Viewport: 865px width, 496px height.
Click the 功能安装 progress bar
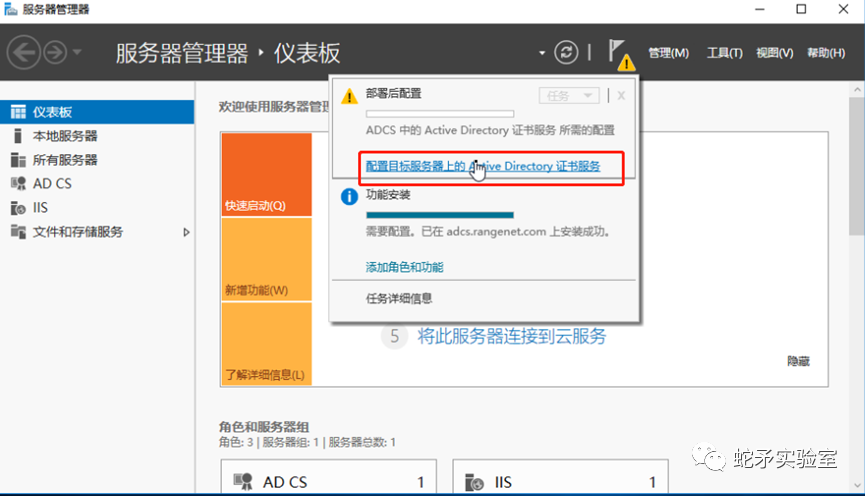tap(440, 215)
